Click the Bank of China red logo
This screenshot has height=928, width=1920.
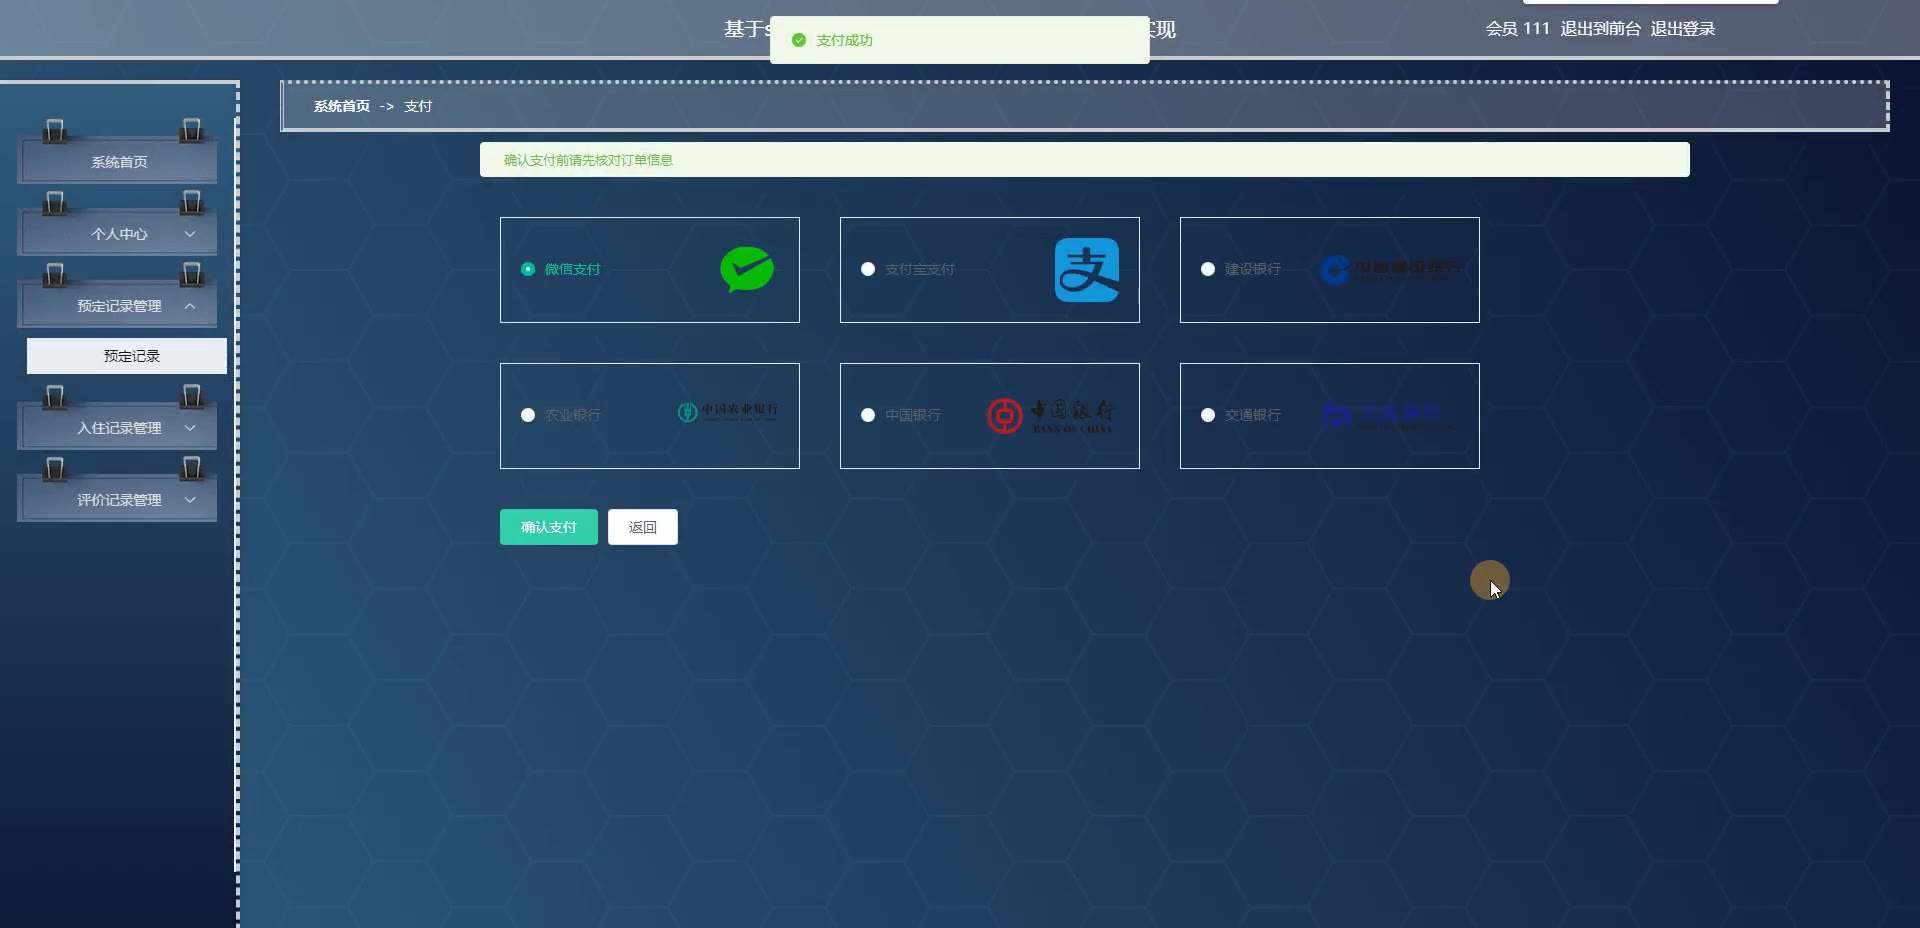(x=1050, y=415)
